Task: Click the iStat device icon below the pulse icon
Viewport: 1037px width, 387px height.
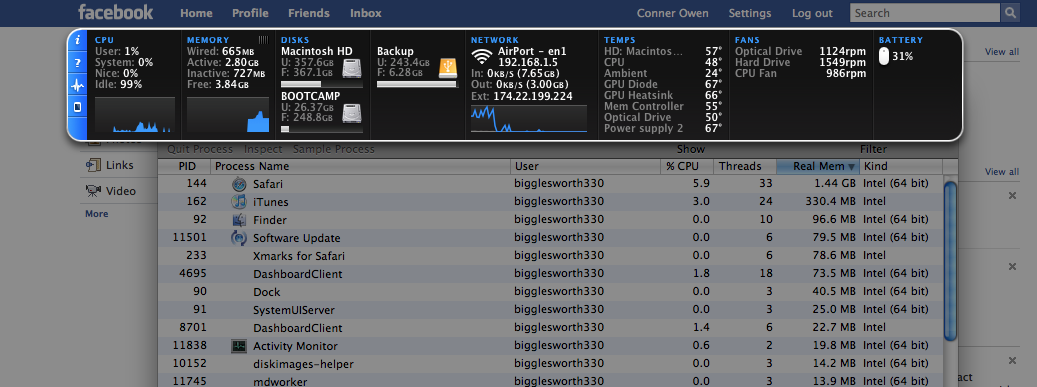Action: pos(77,107)
